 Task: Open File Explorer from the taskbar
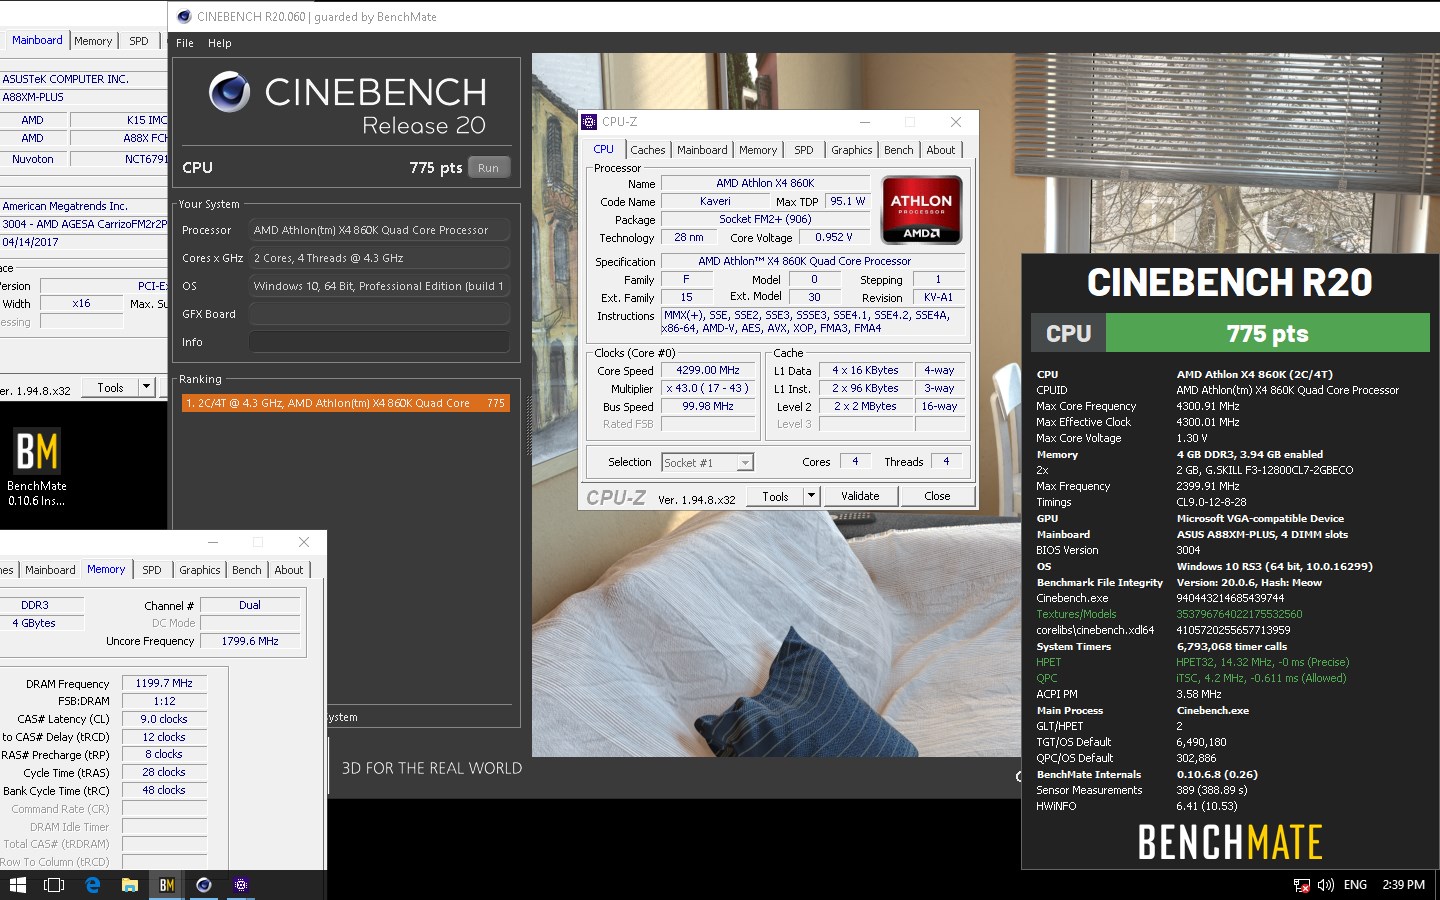pyautogui.click(x=129, y=885)
